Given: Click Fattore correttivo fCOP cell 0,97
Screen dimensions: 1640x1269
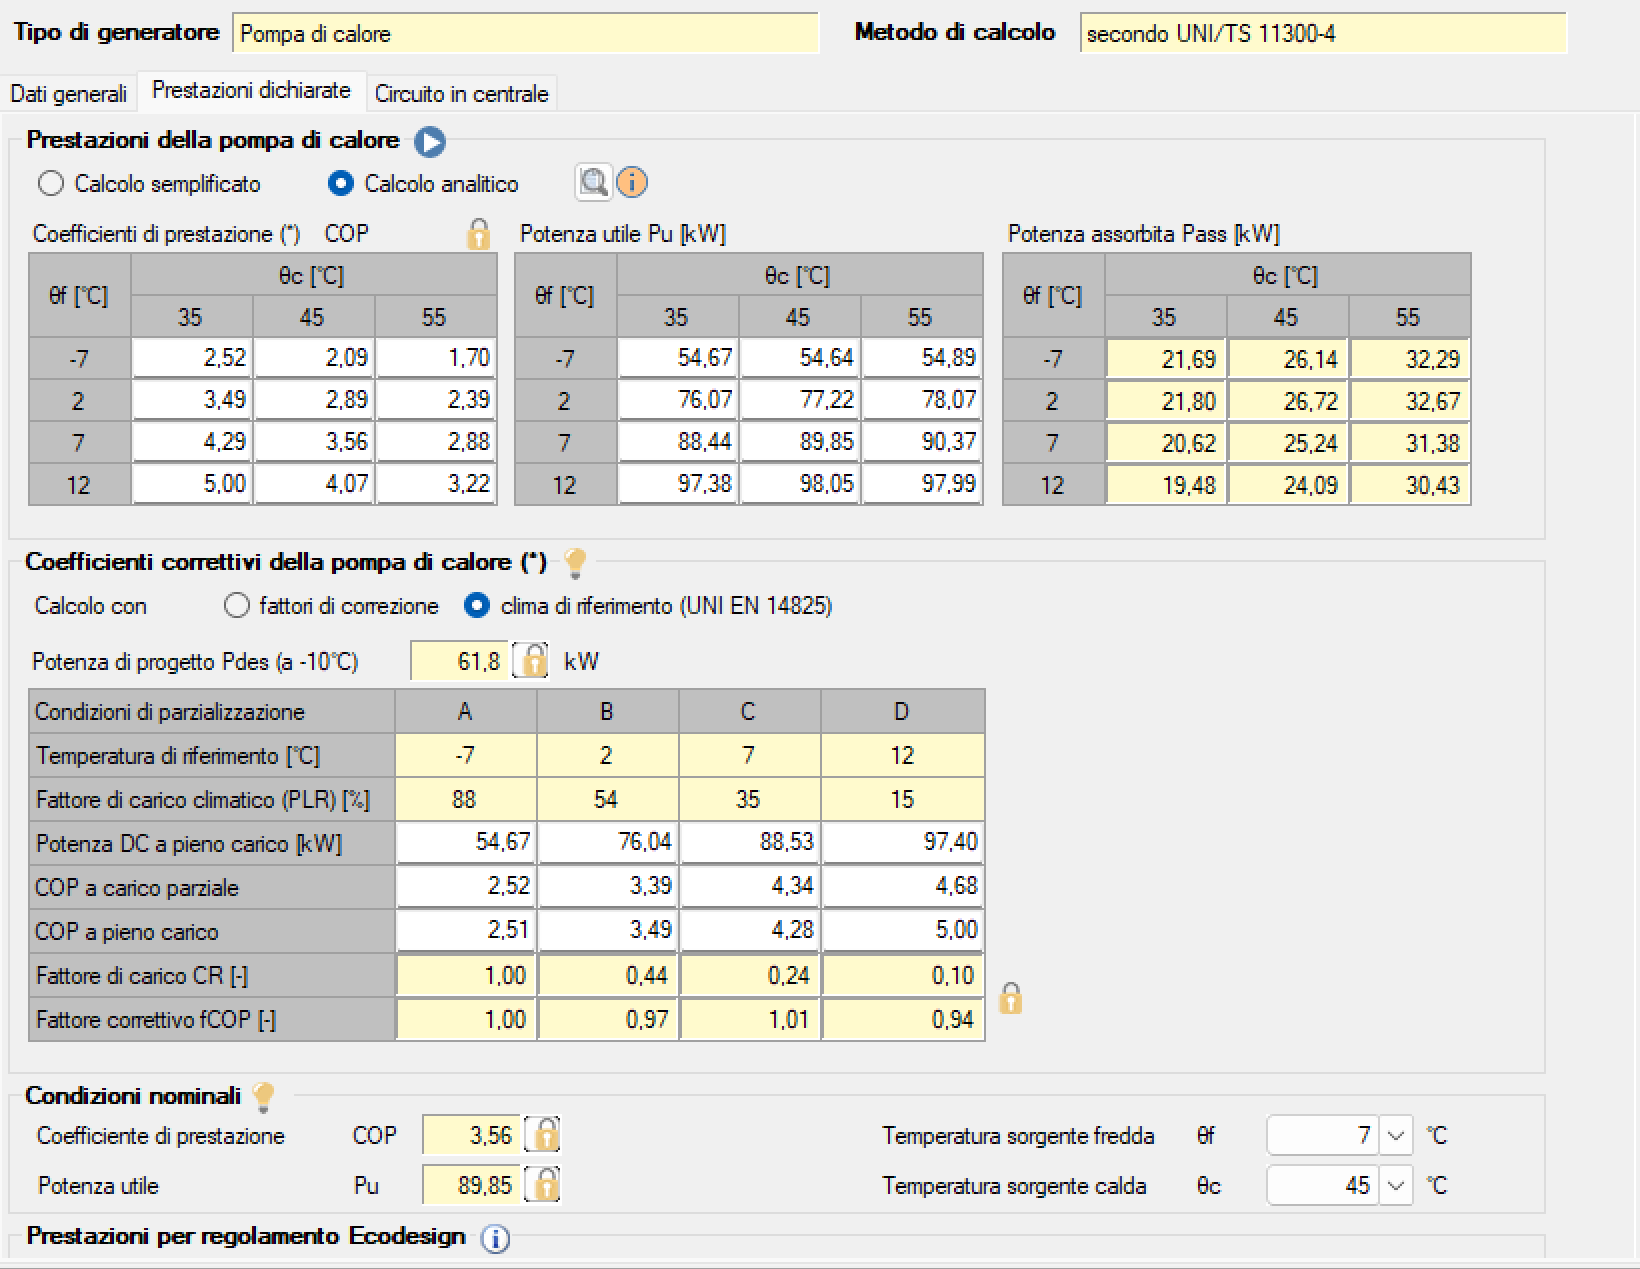Looking at the screenshot, I should tap(608, 1019).
